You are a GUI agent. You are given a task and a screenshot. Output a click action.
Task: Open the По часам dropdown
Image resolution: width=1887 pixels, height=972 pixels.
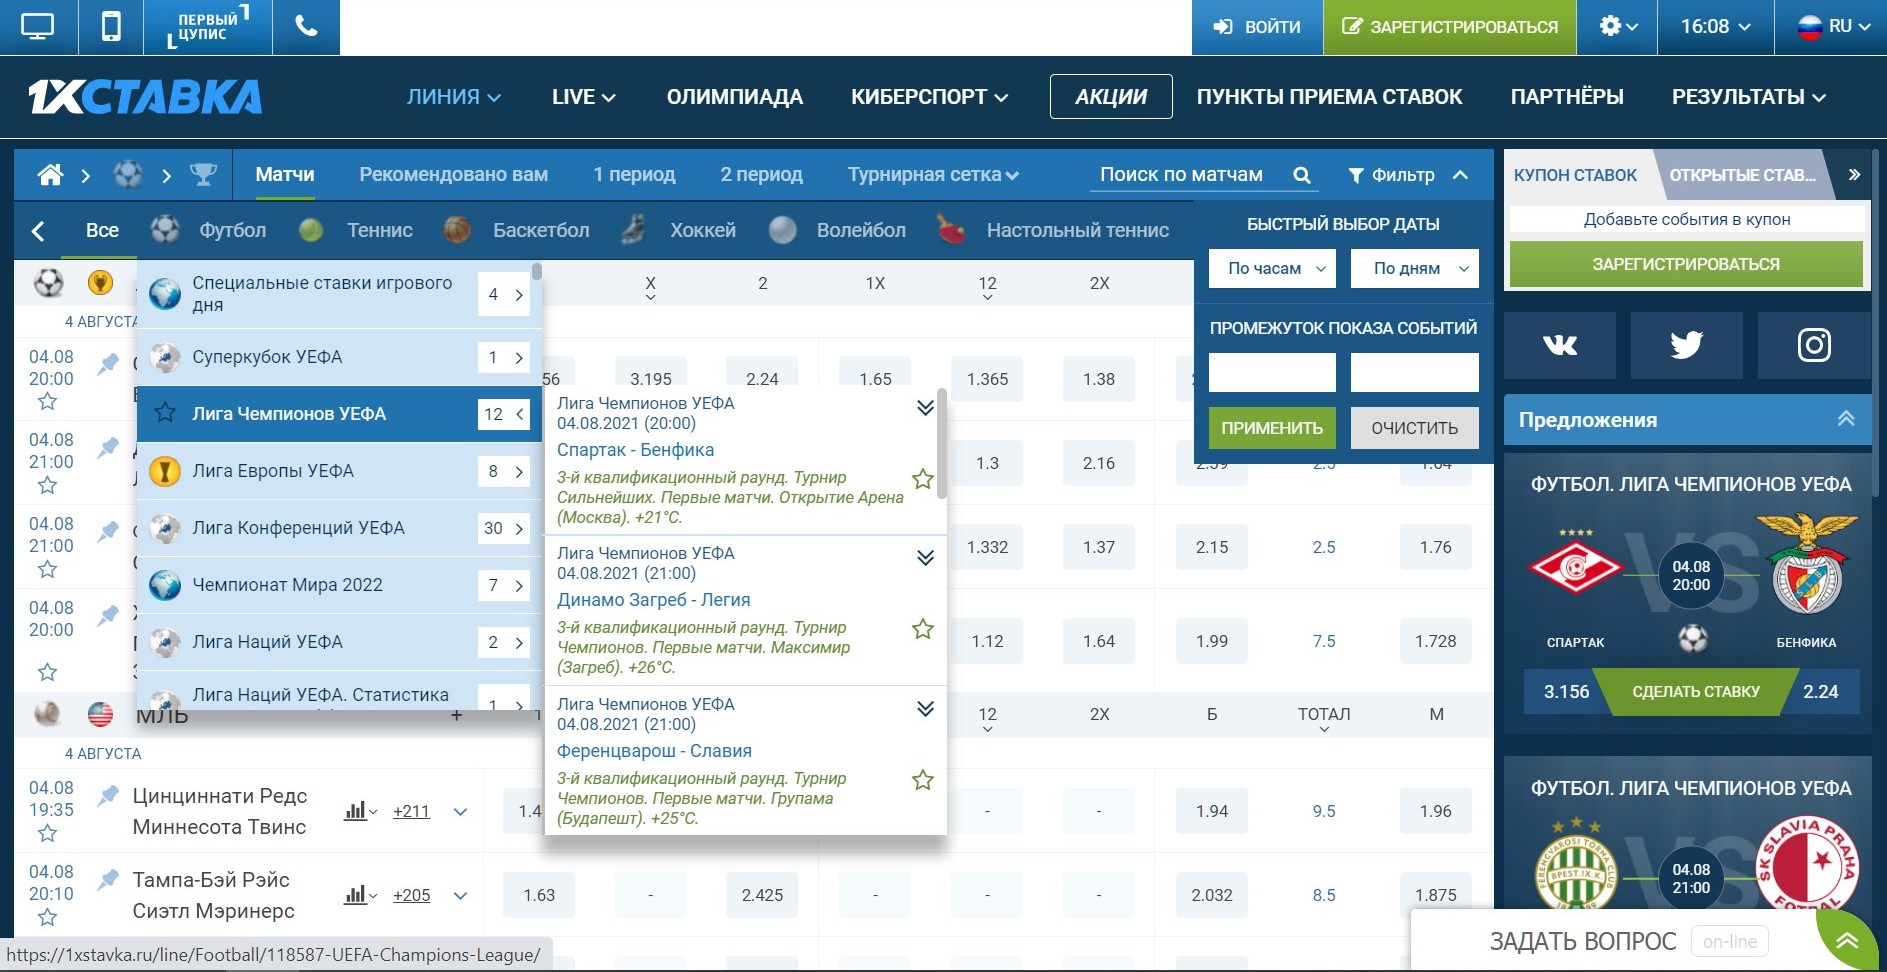[1272, 268]
